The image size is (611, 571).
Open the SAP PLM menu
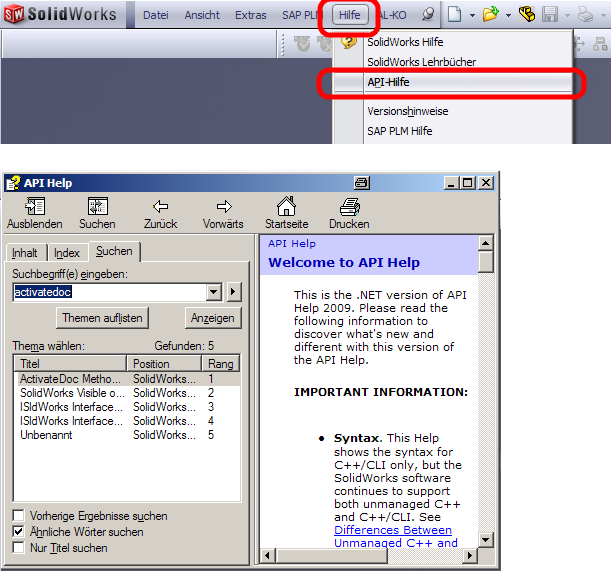point(301,15)
